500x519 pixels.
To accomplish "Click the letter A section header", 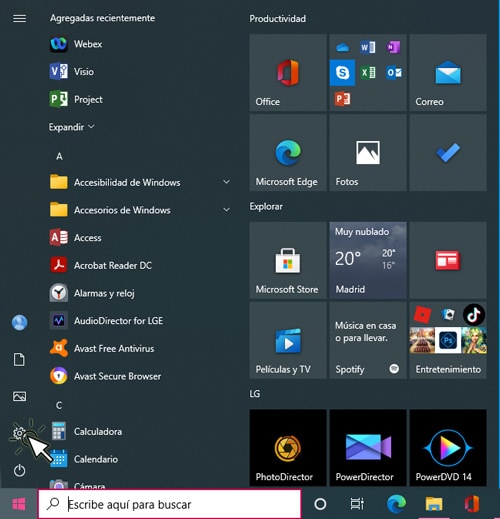I will [59, 156].
